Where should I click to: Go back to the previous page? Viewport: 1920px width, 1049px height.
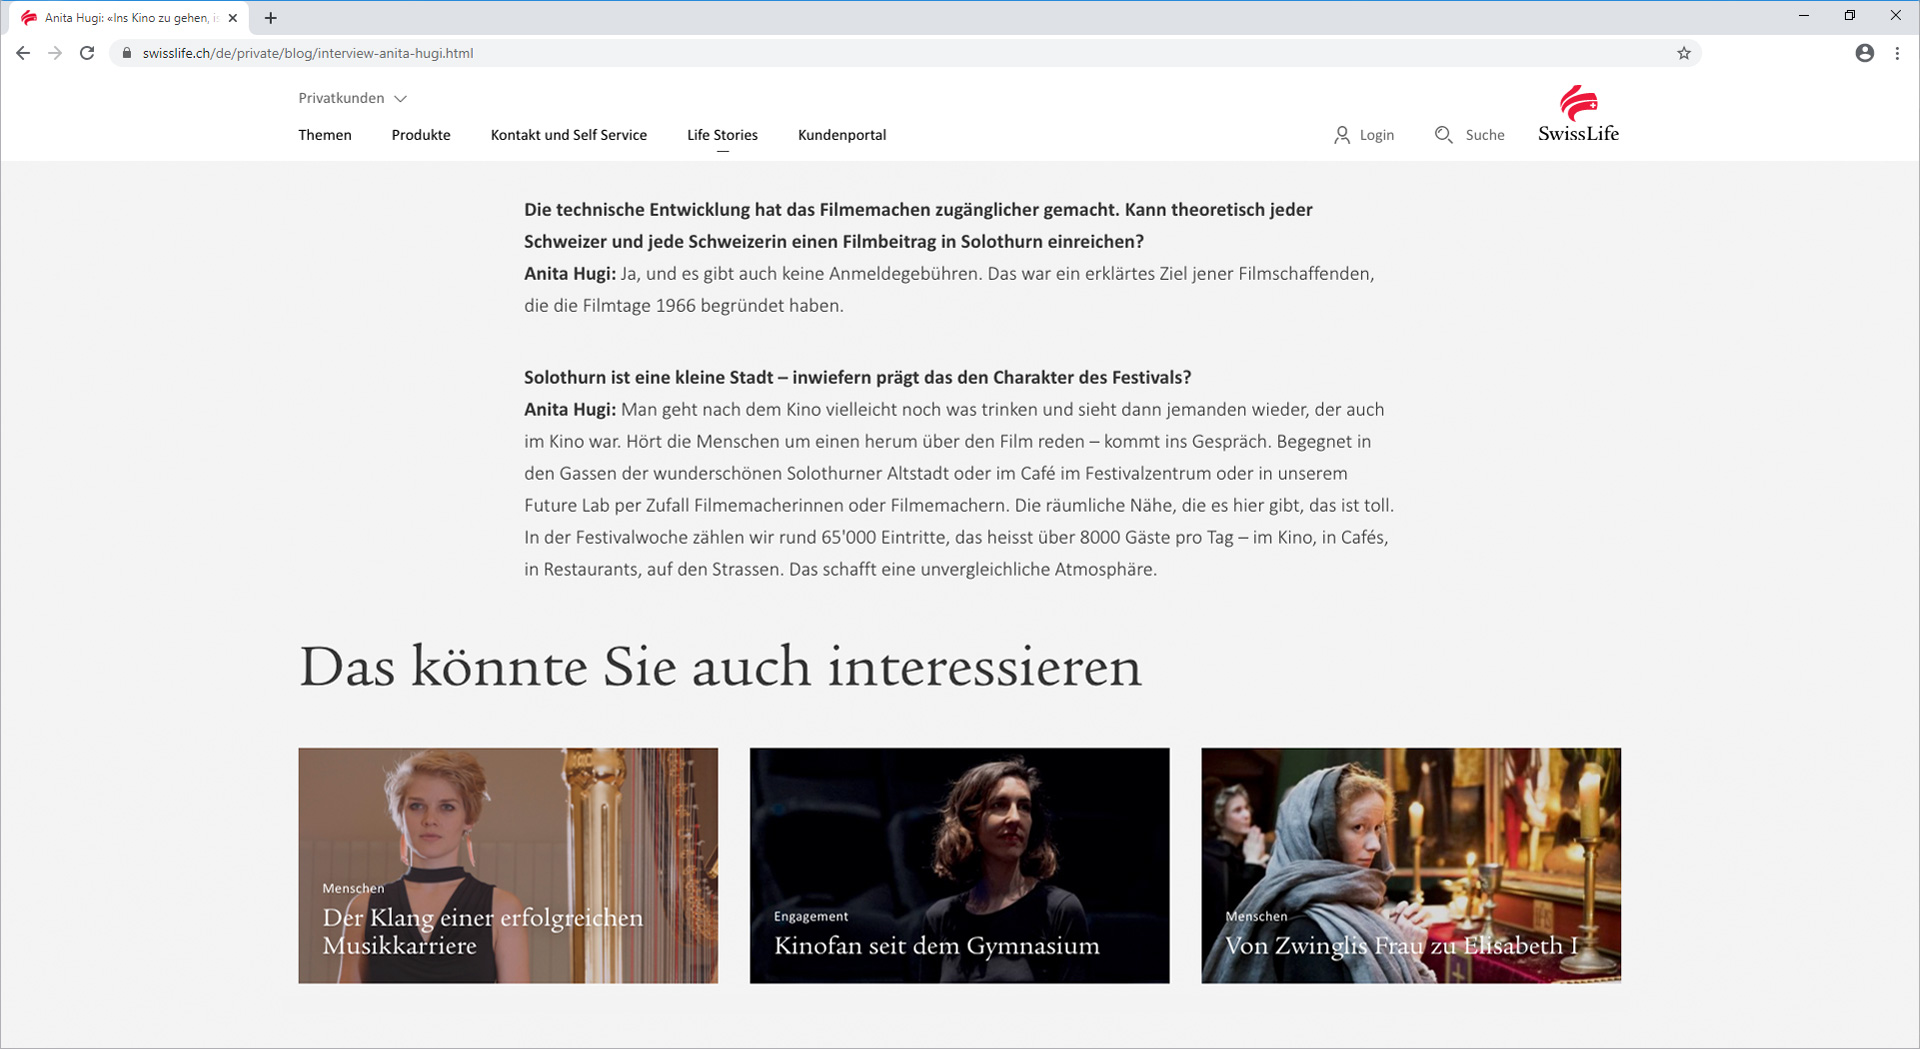(23, 53)
